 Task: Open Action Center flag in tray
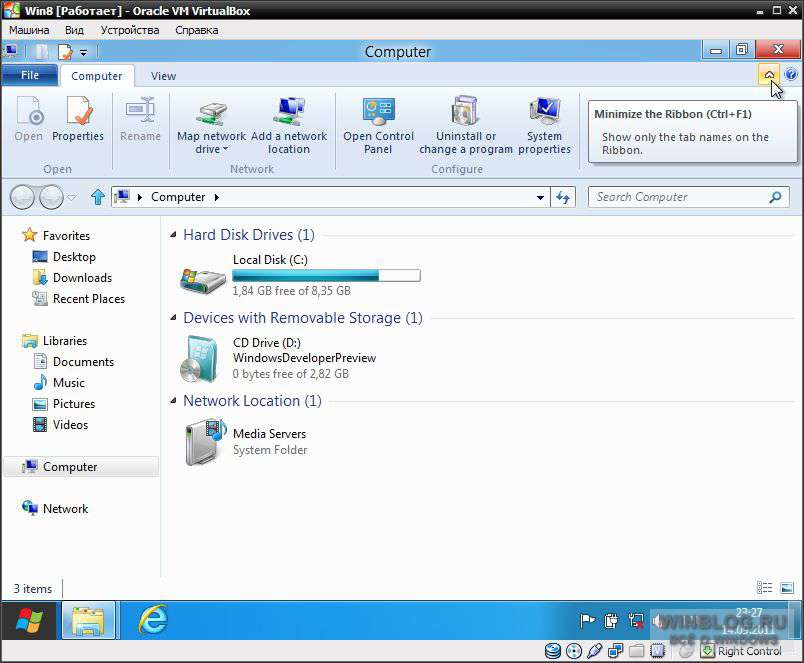587,621
